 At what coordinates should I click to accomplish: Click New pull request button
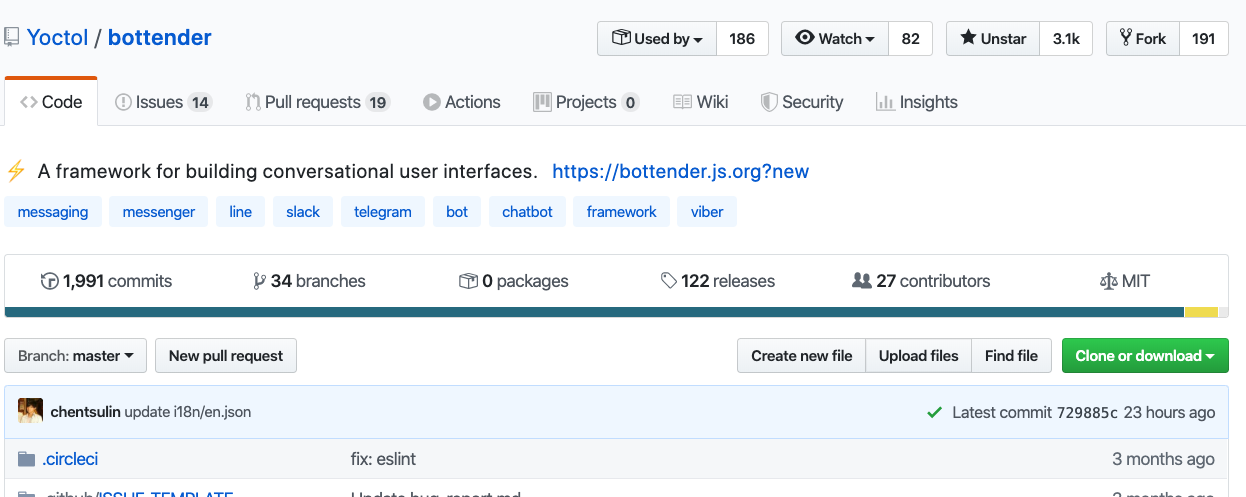click(226, 356)
